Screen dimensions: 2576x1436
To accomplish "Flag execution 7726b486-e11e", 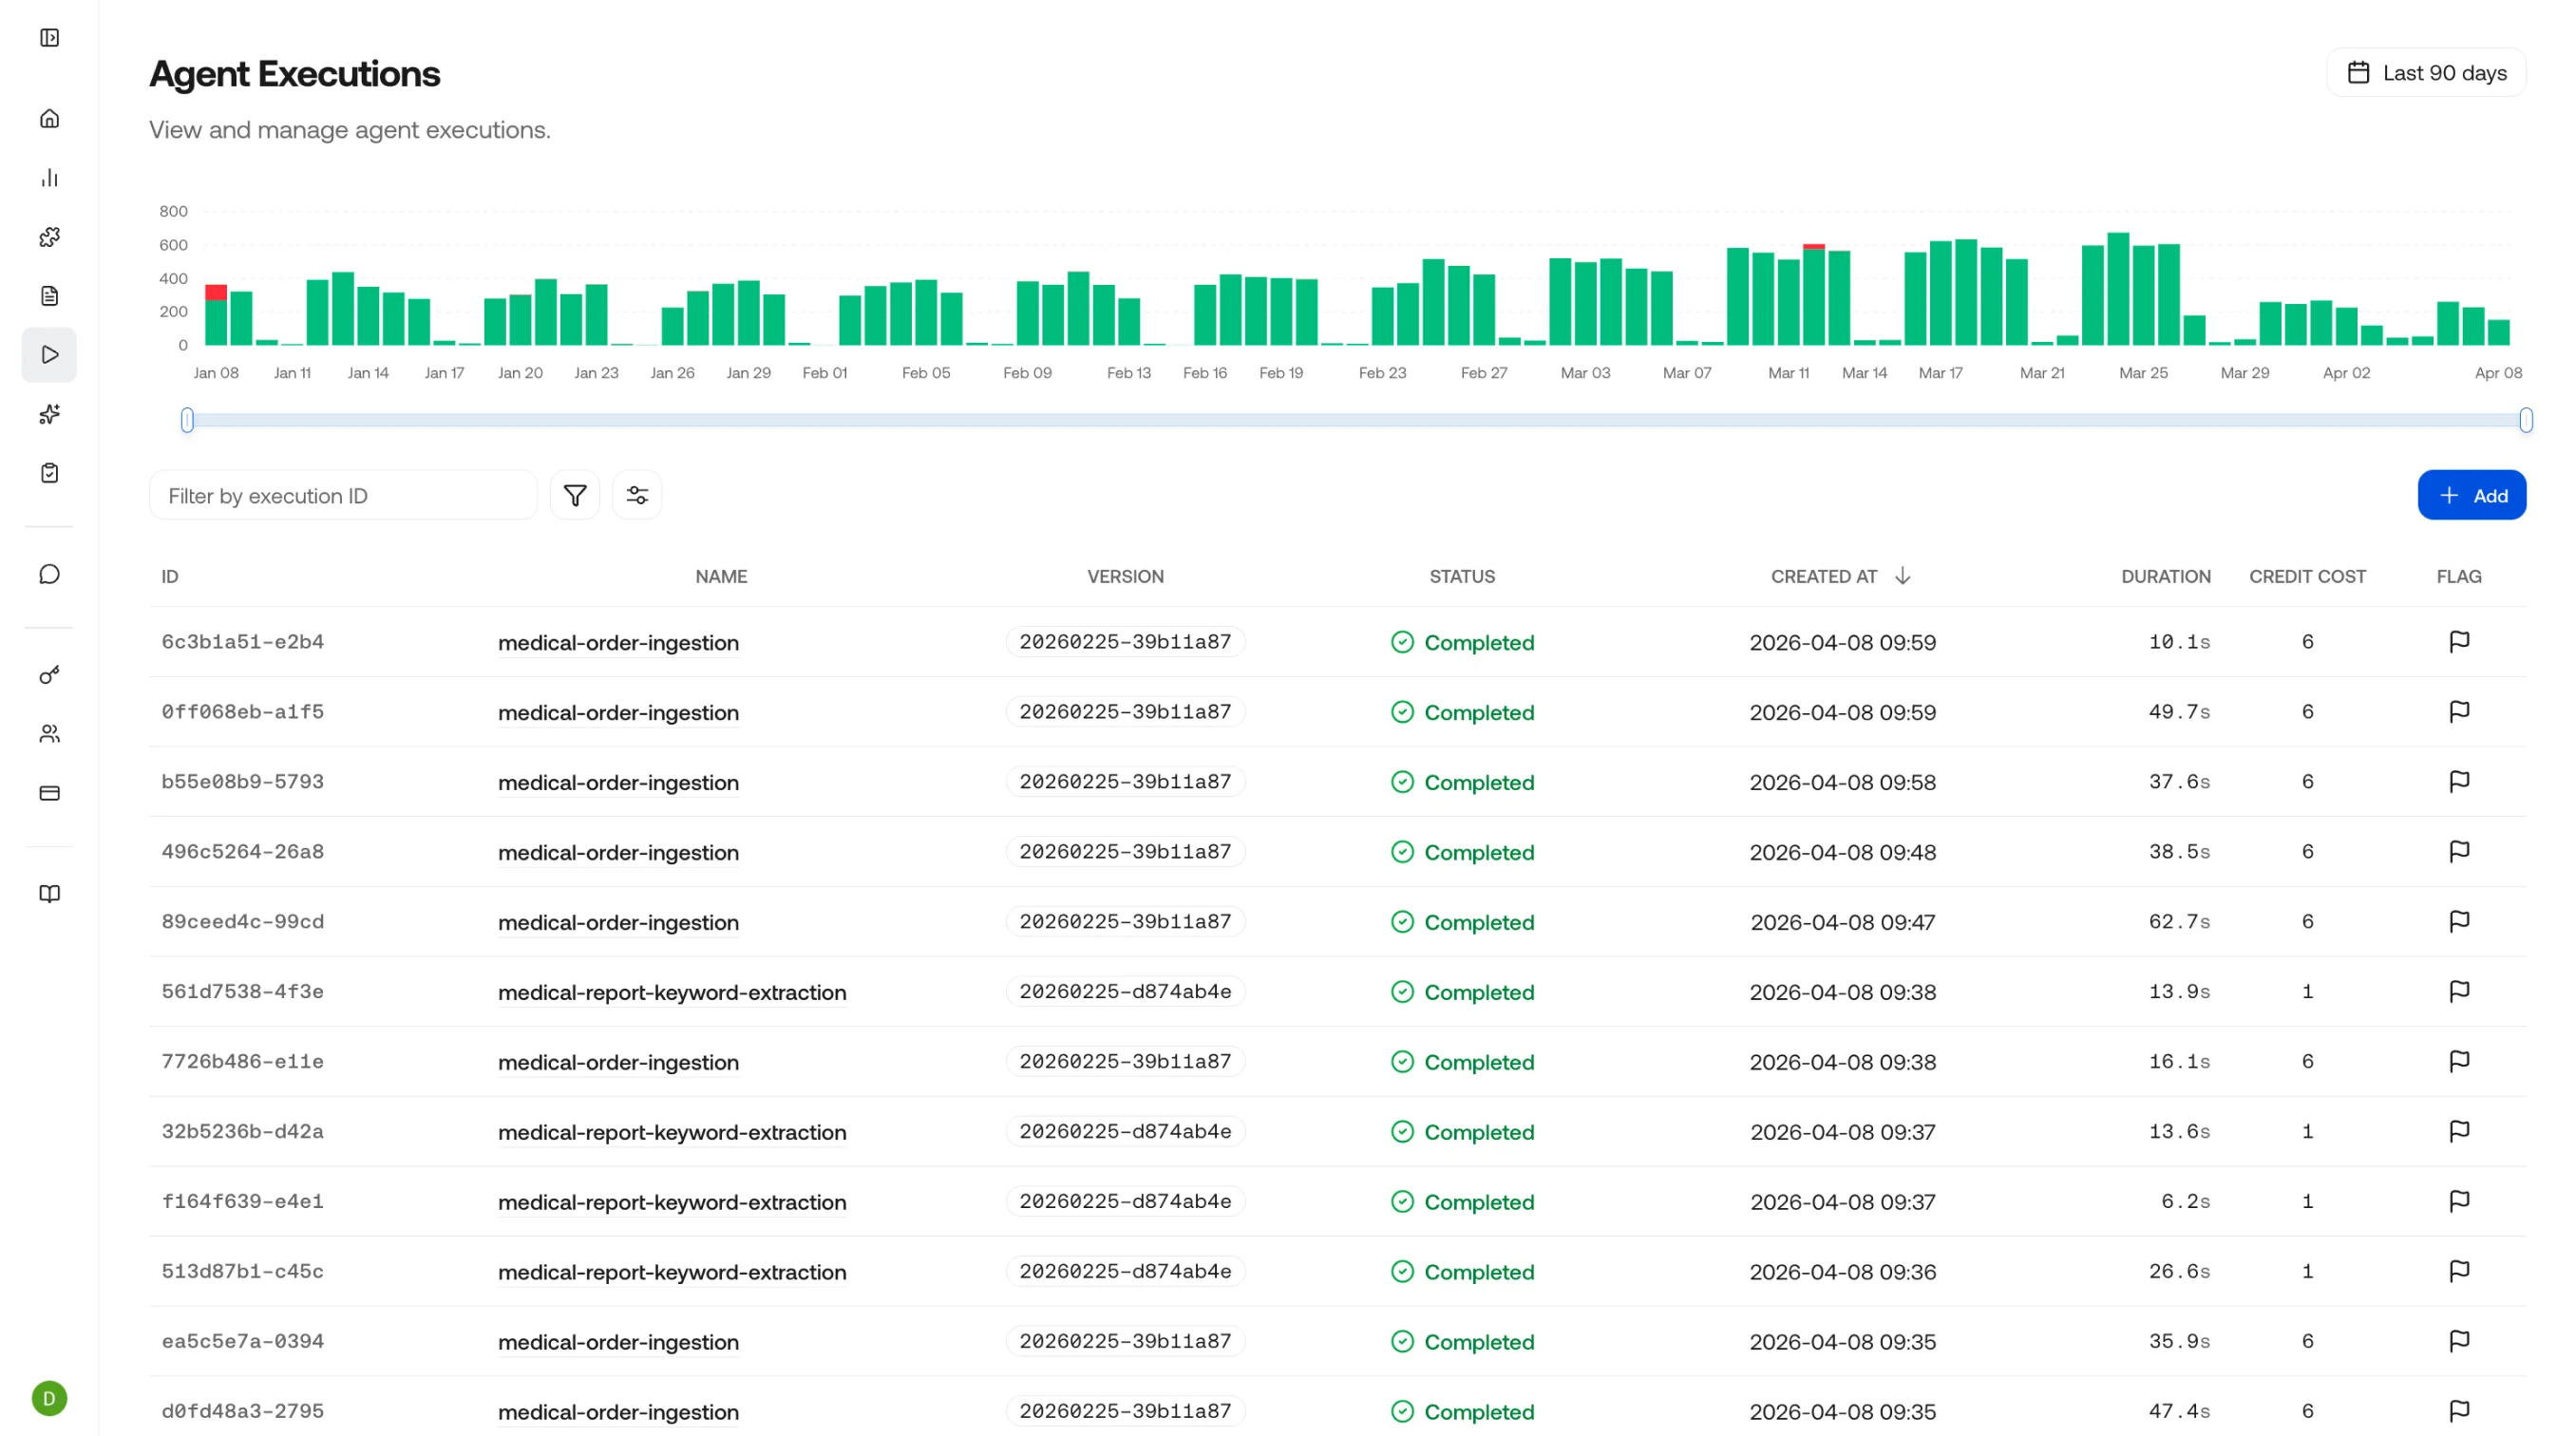I will tap(2459, 1062).
